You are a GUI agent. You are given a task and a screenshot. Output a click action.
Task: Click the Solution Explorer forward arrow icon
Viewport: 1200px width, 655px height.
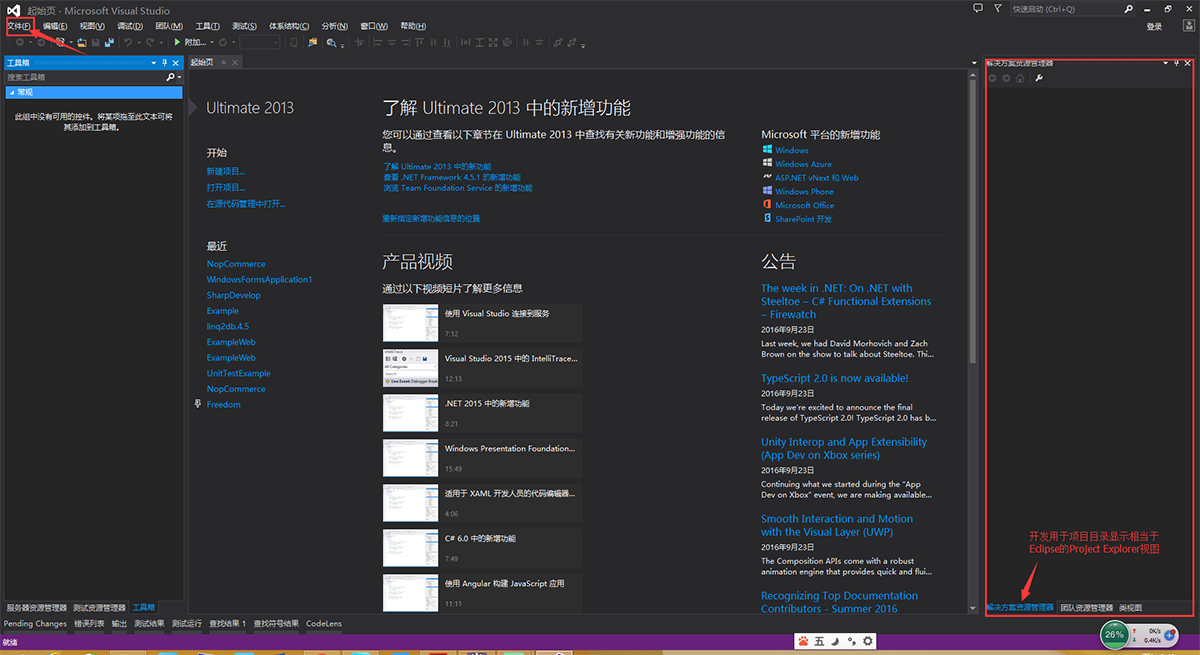(1006, 77)
